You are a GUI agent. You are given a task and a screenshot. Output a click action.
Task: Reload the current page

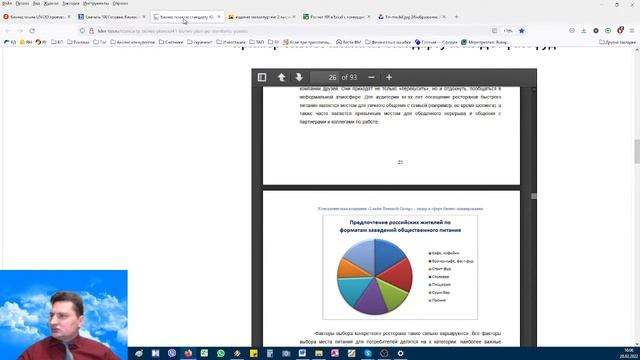(x=32, y=31)
